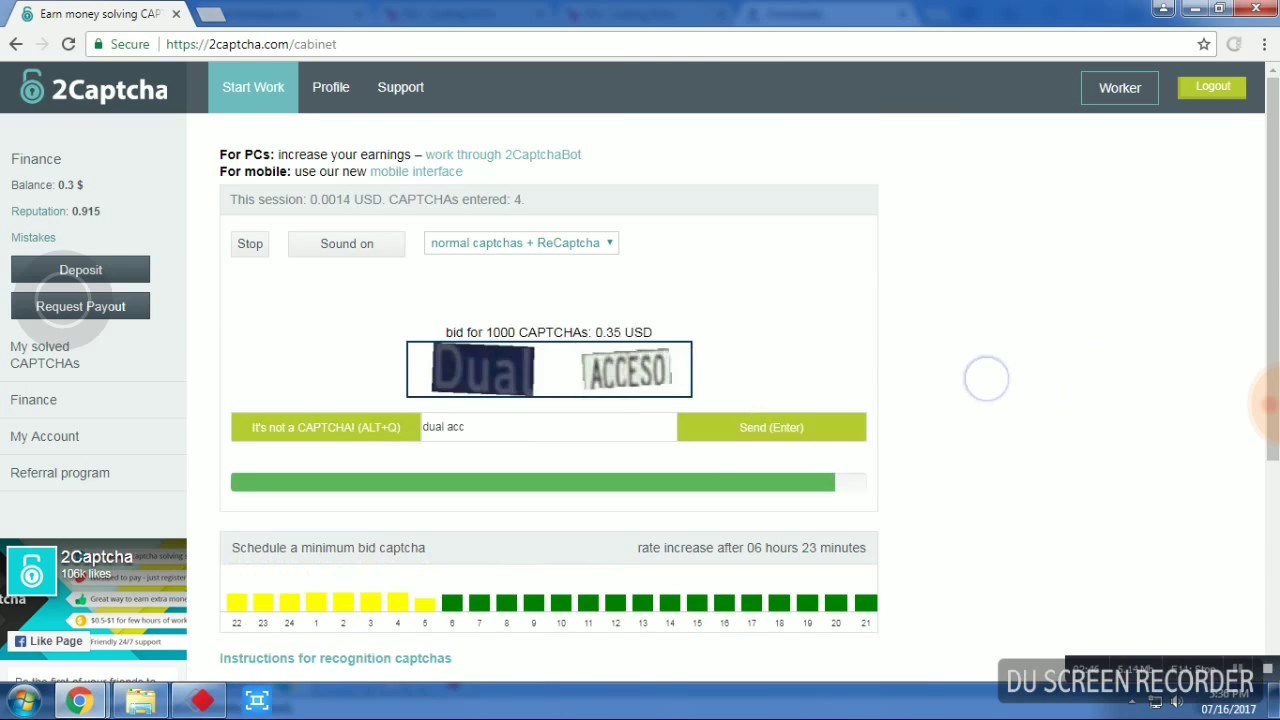Click the page vertical scrollbar
Image resolution: width=1280 pixels, height=720 pixels.
(1272, 270)
